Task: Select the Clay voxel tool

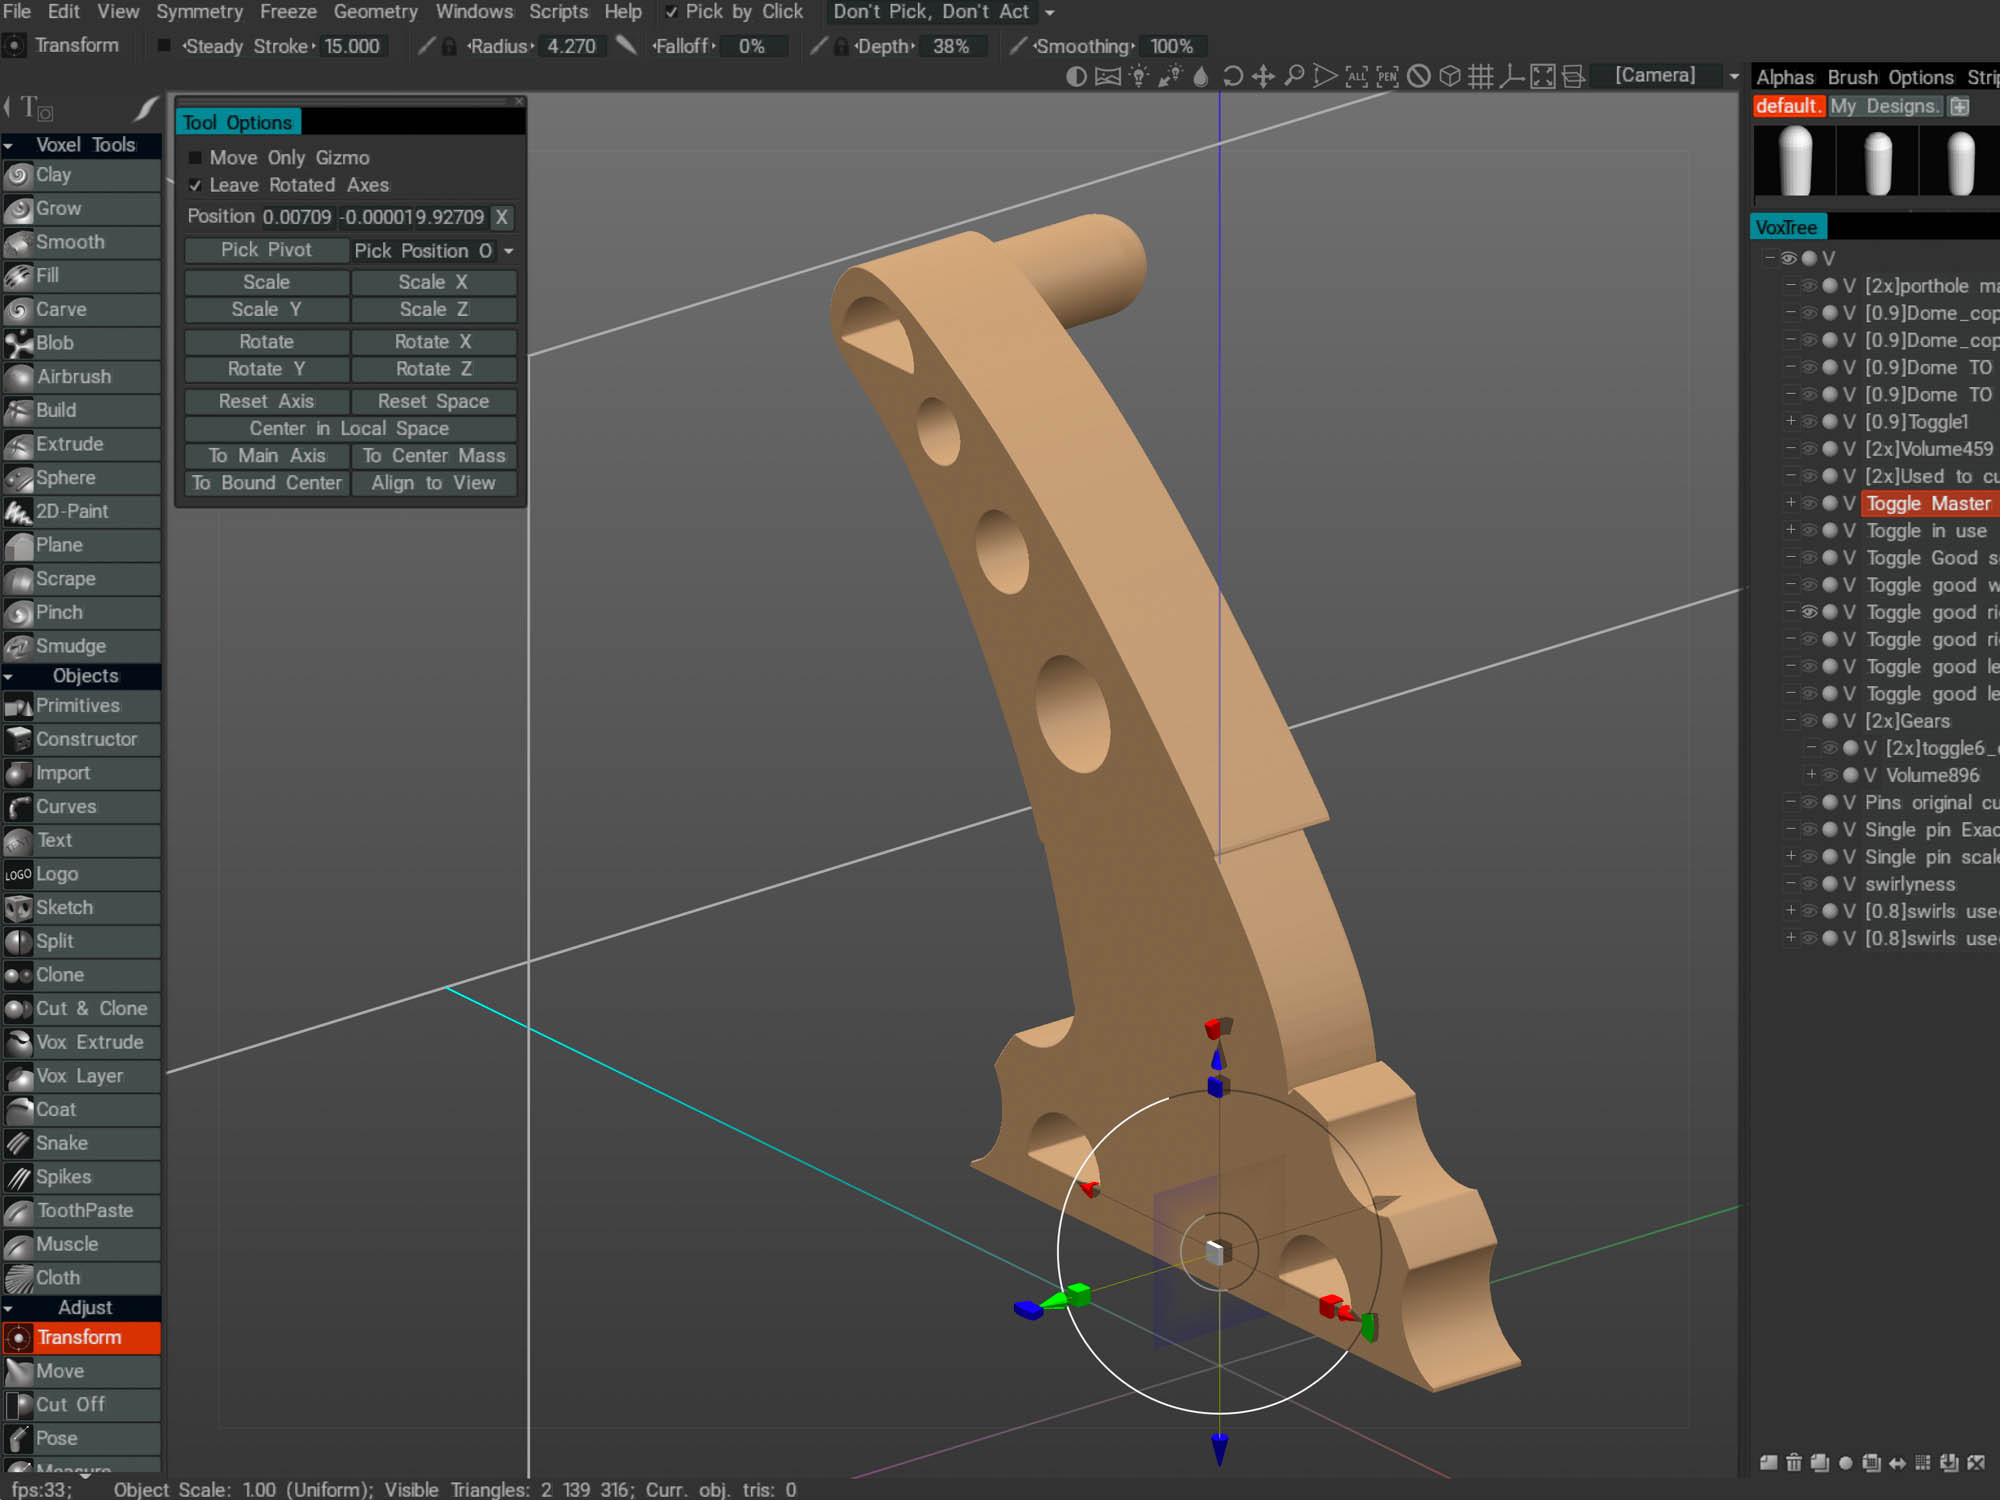Action: 81,175
